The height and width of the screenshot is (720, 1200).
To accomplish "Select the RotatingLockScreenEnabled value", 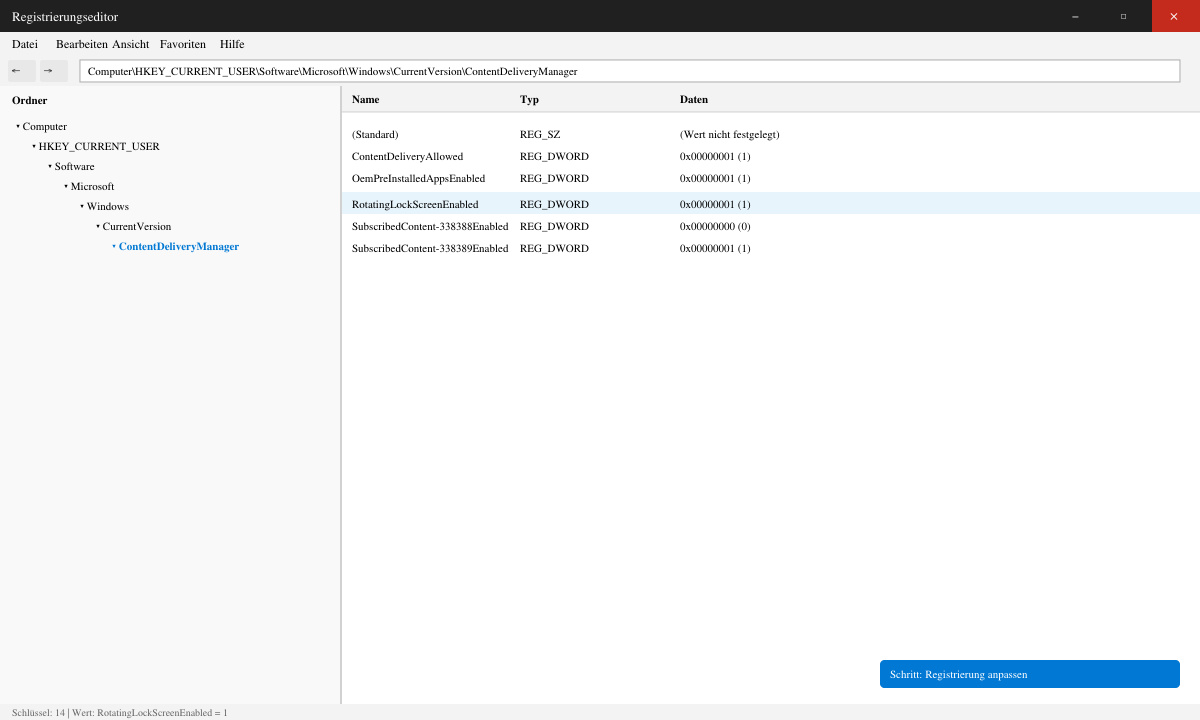I will coord(415,204).
